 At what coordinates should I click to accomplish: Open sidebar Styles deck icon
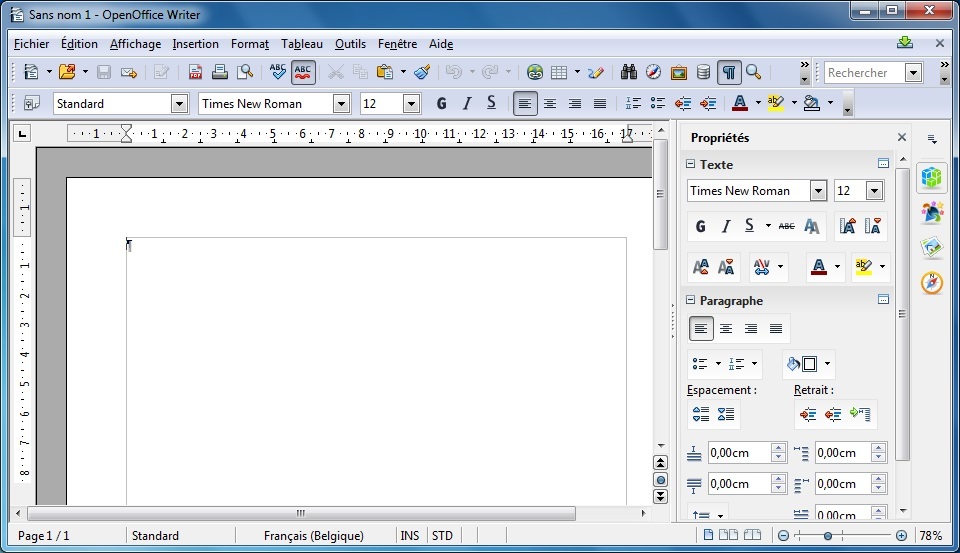[932, 213]
